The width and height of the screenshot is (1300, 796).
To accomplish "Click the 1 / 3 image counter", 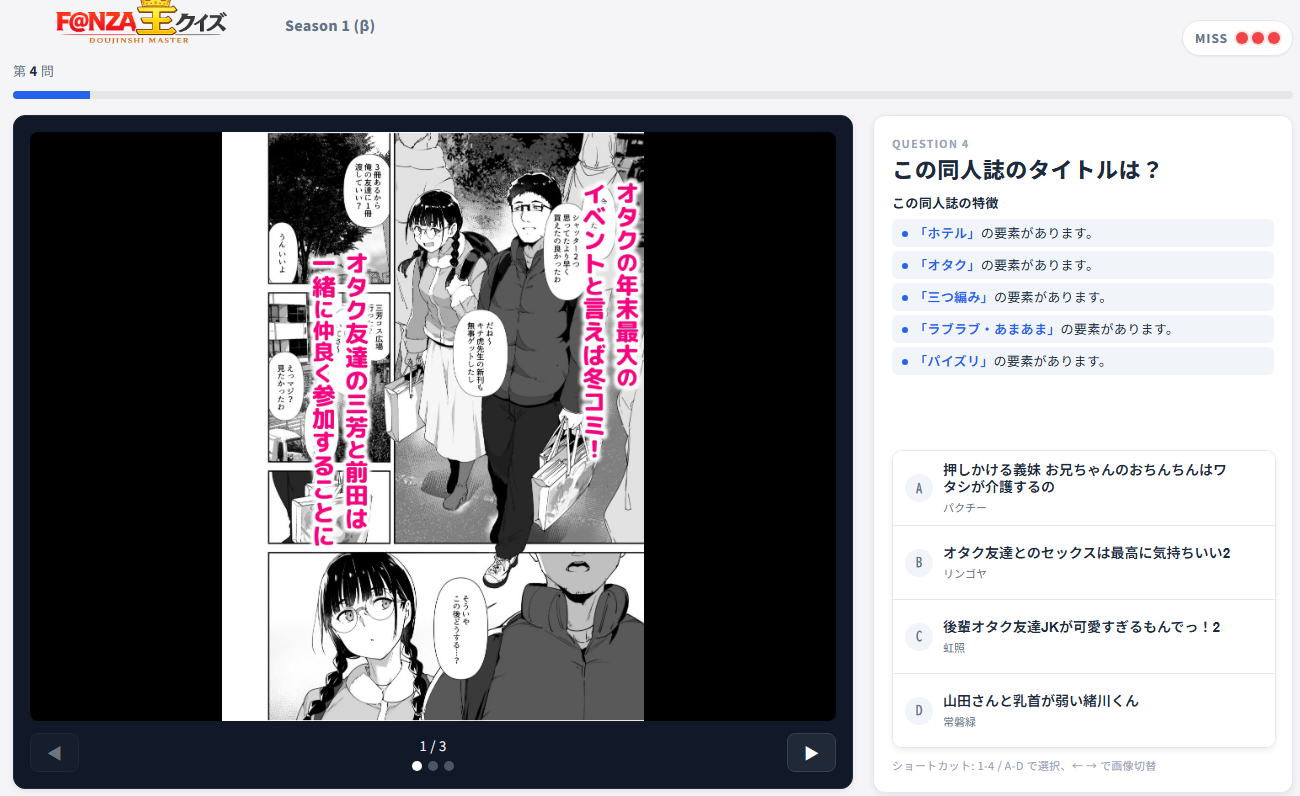I will tap(433, 746).
